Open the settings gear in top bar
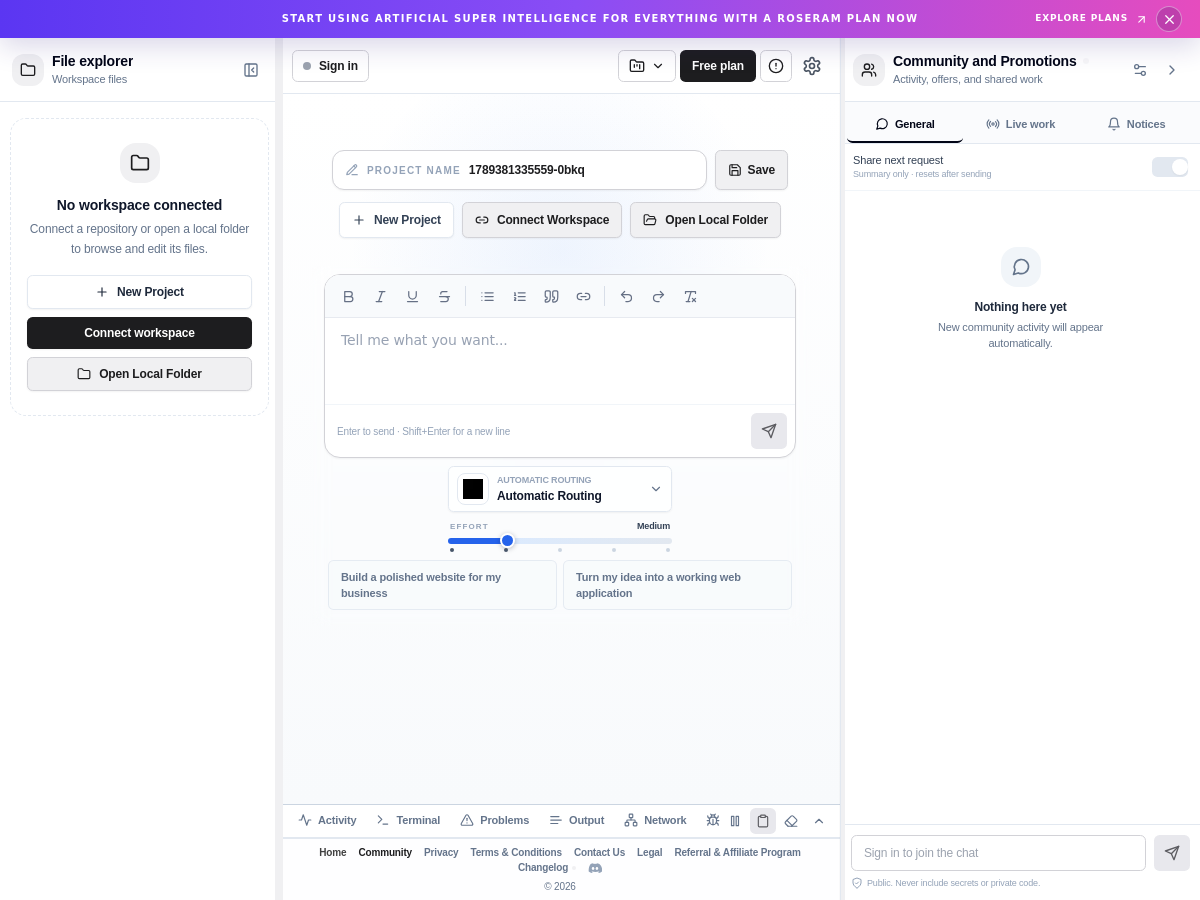This screenshot has height=900, width=1200. tap(812, 66)
